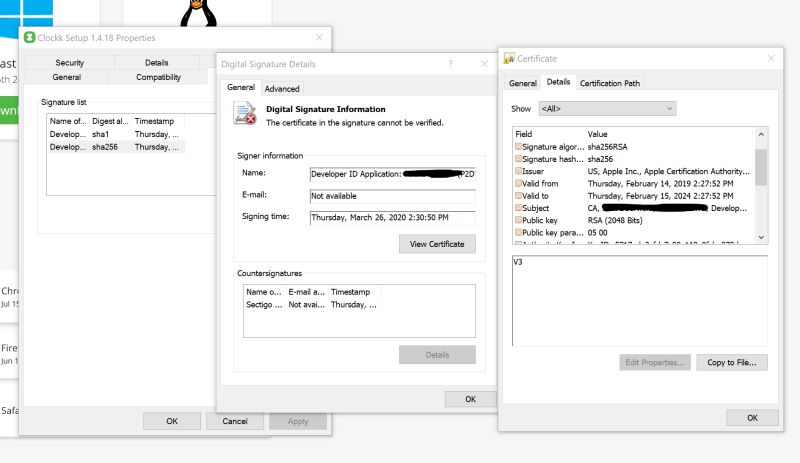This screenshot has width=800, height=463.
Task: Click the Signing time field
Action: point(393,217)
